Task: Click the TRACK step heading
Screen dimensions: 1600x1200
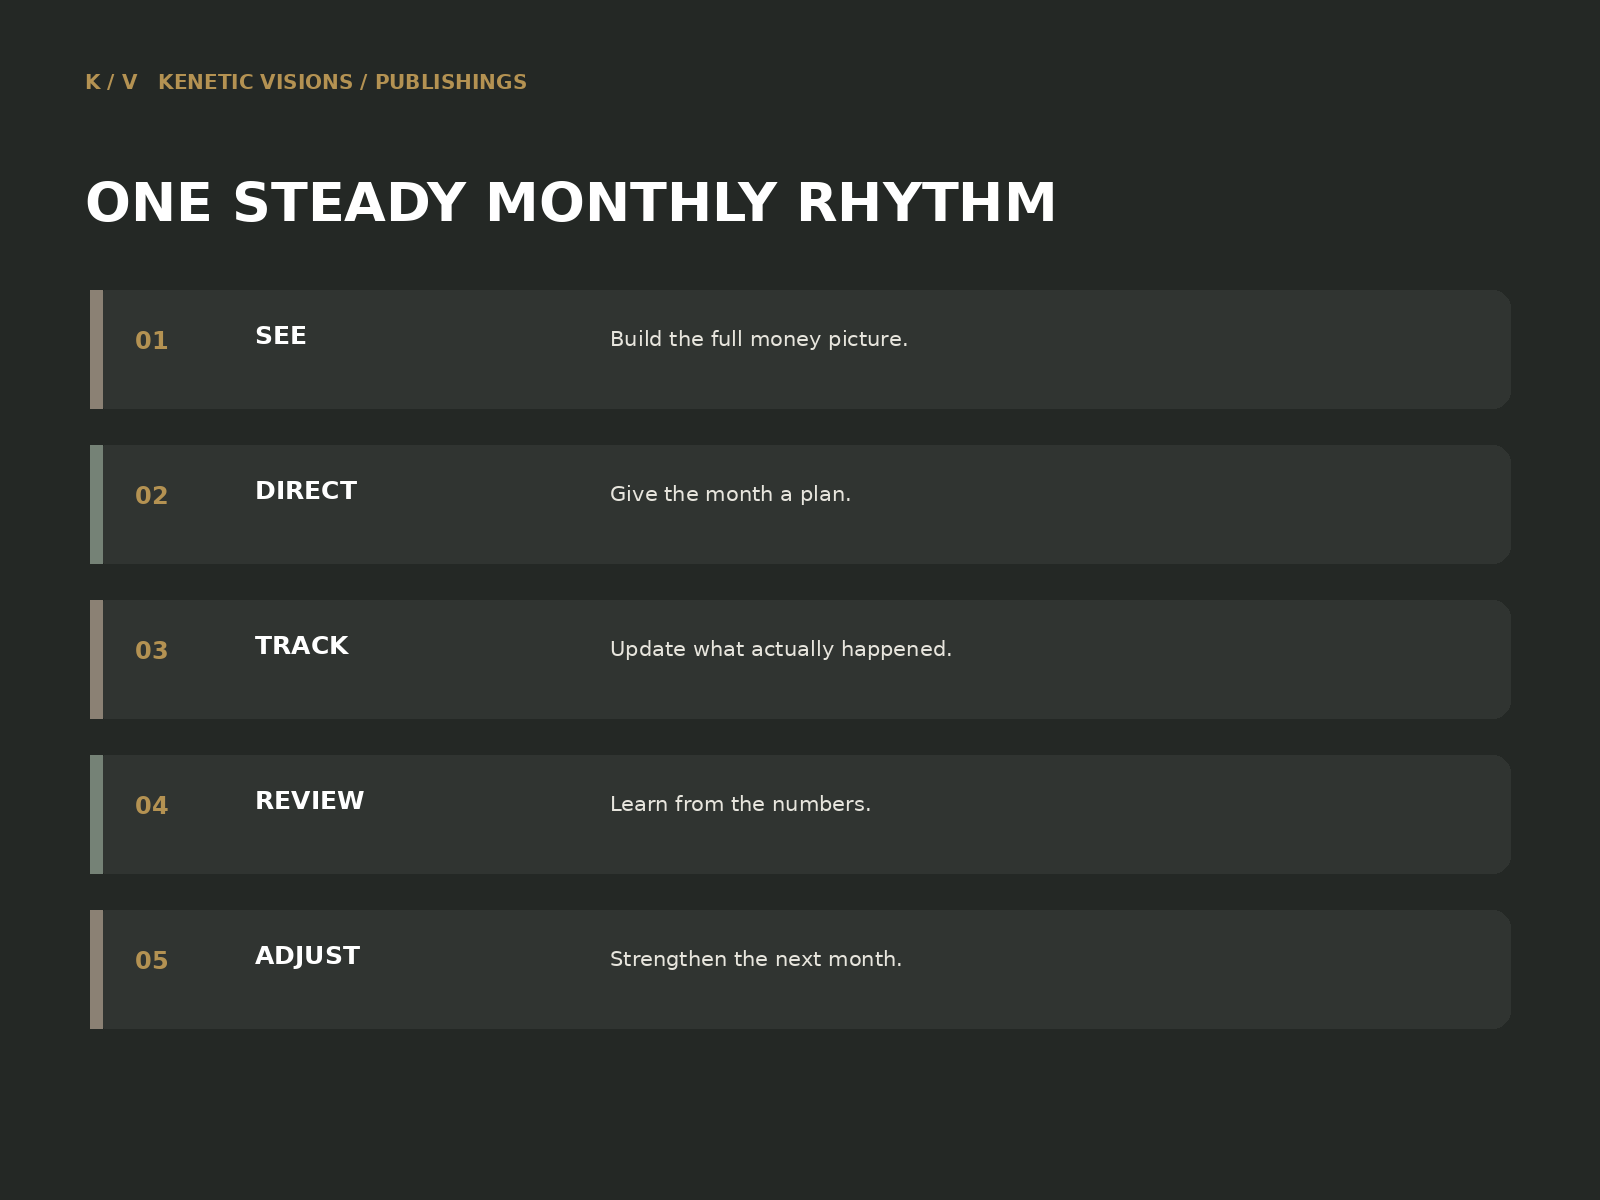Action: coord(301,647)
